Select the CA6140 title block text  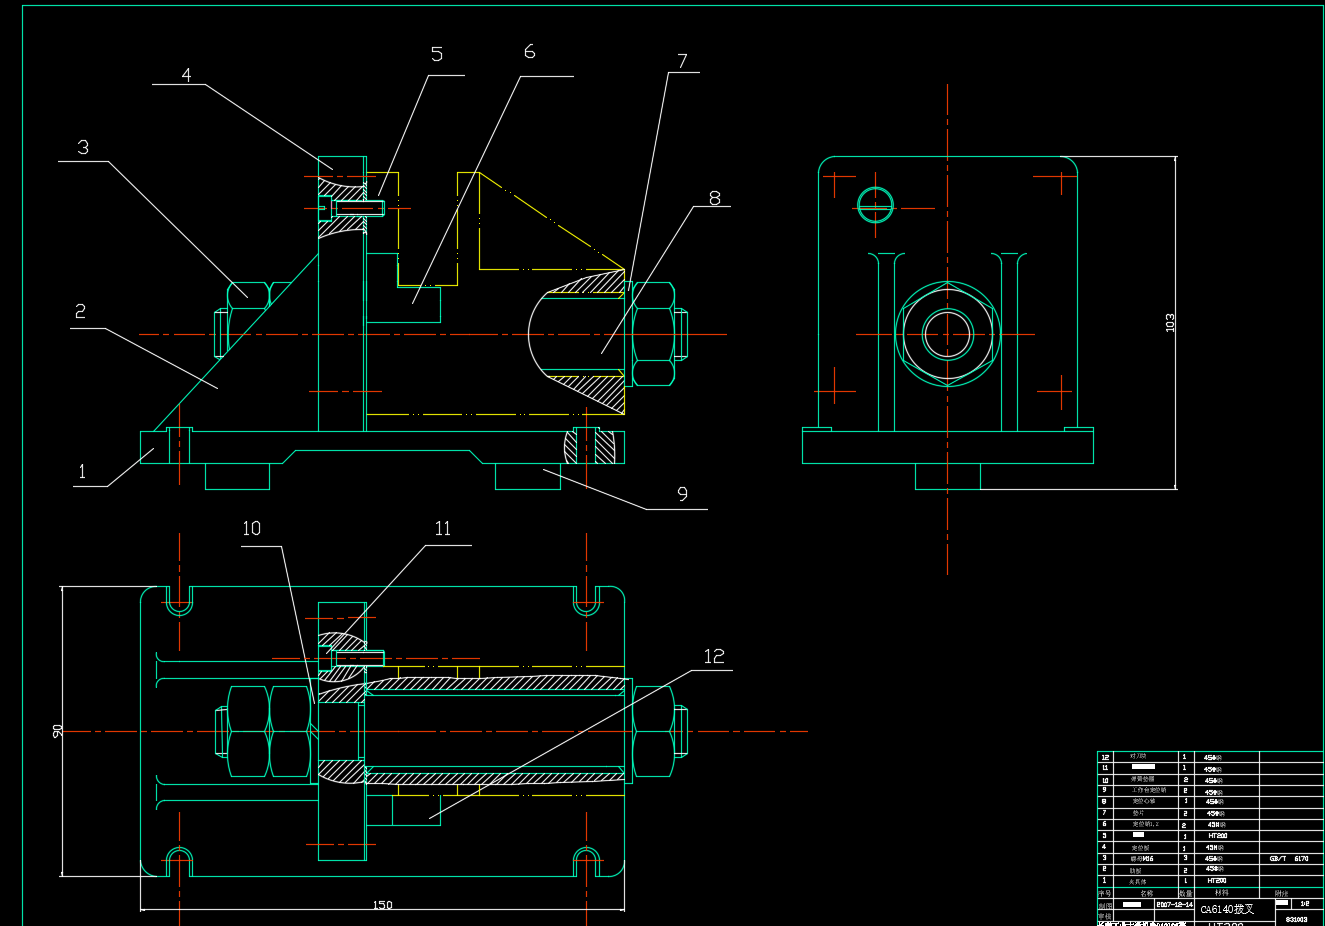1227,909
